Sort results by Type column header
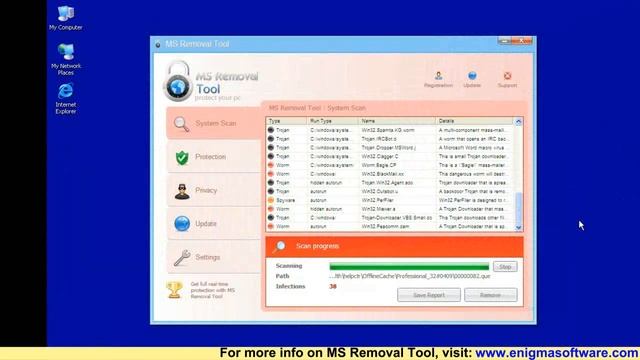The width and height of the screenshot is (640, 360). pos(286,121)
